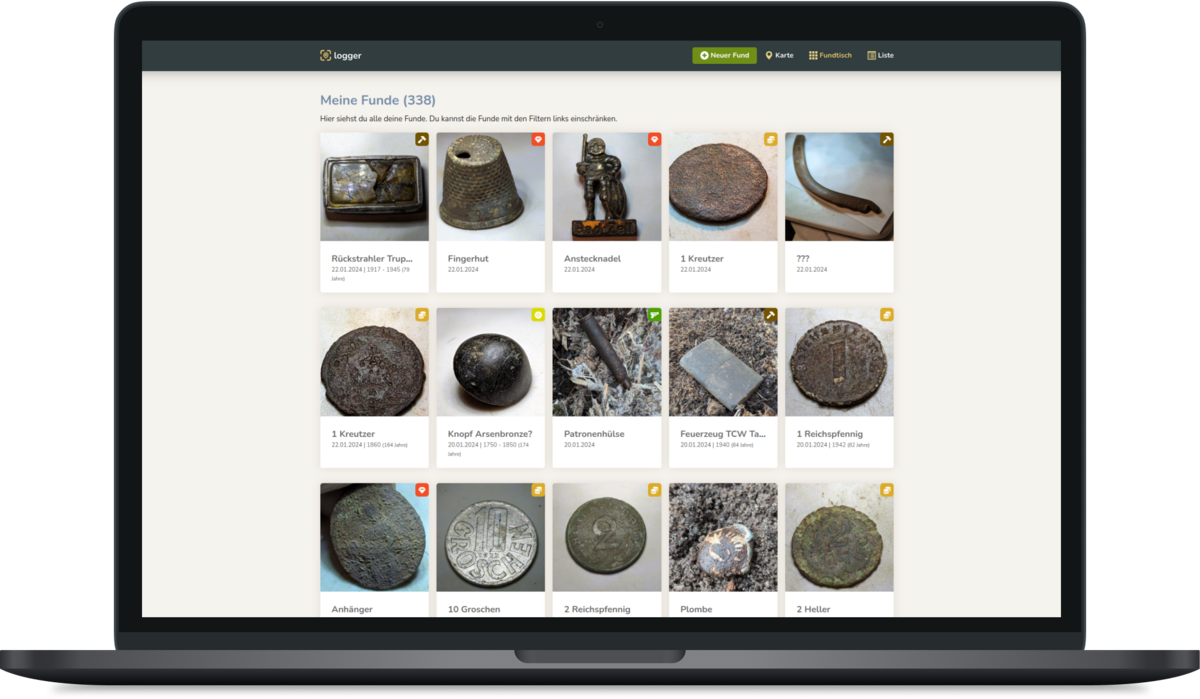Click the gem badge on Anstecknadel card
Screen dimensions: 1200x699
[x=654, y=140]
